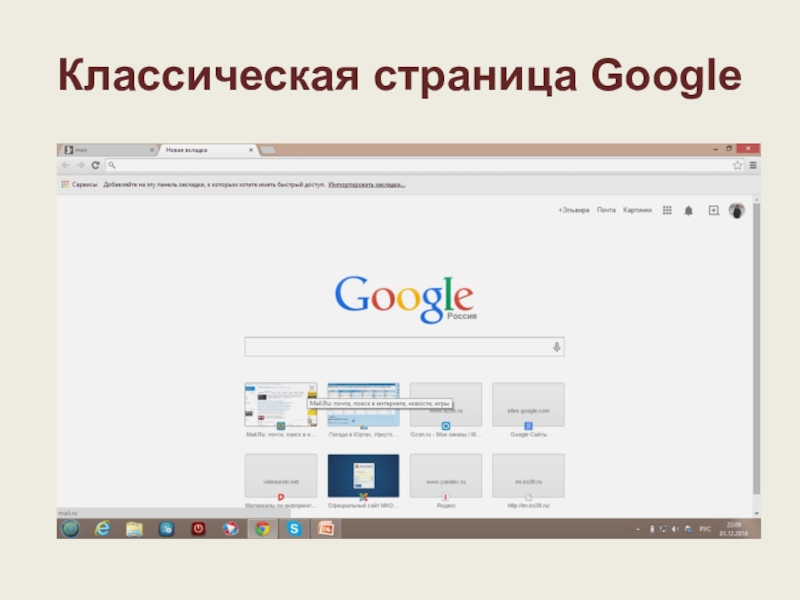Open the im.iro38.ru tile

pyautogui.click(x=528, y=476)
